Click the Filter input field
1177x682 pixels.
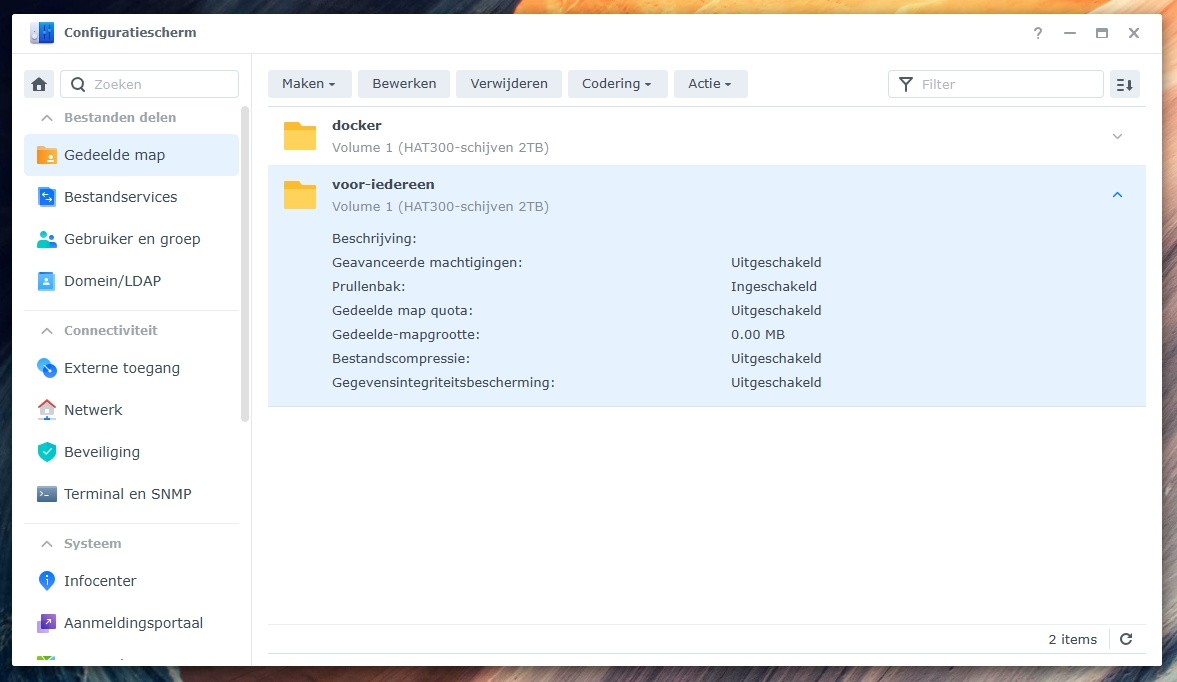(x=1008, y=84)
